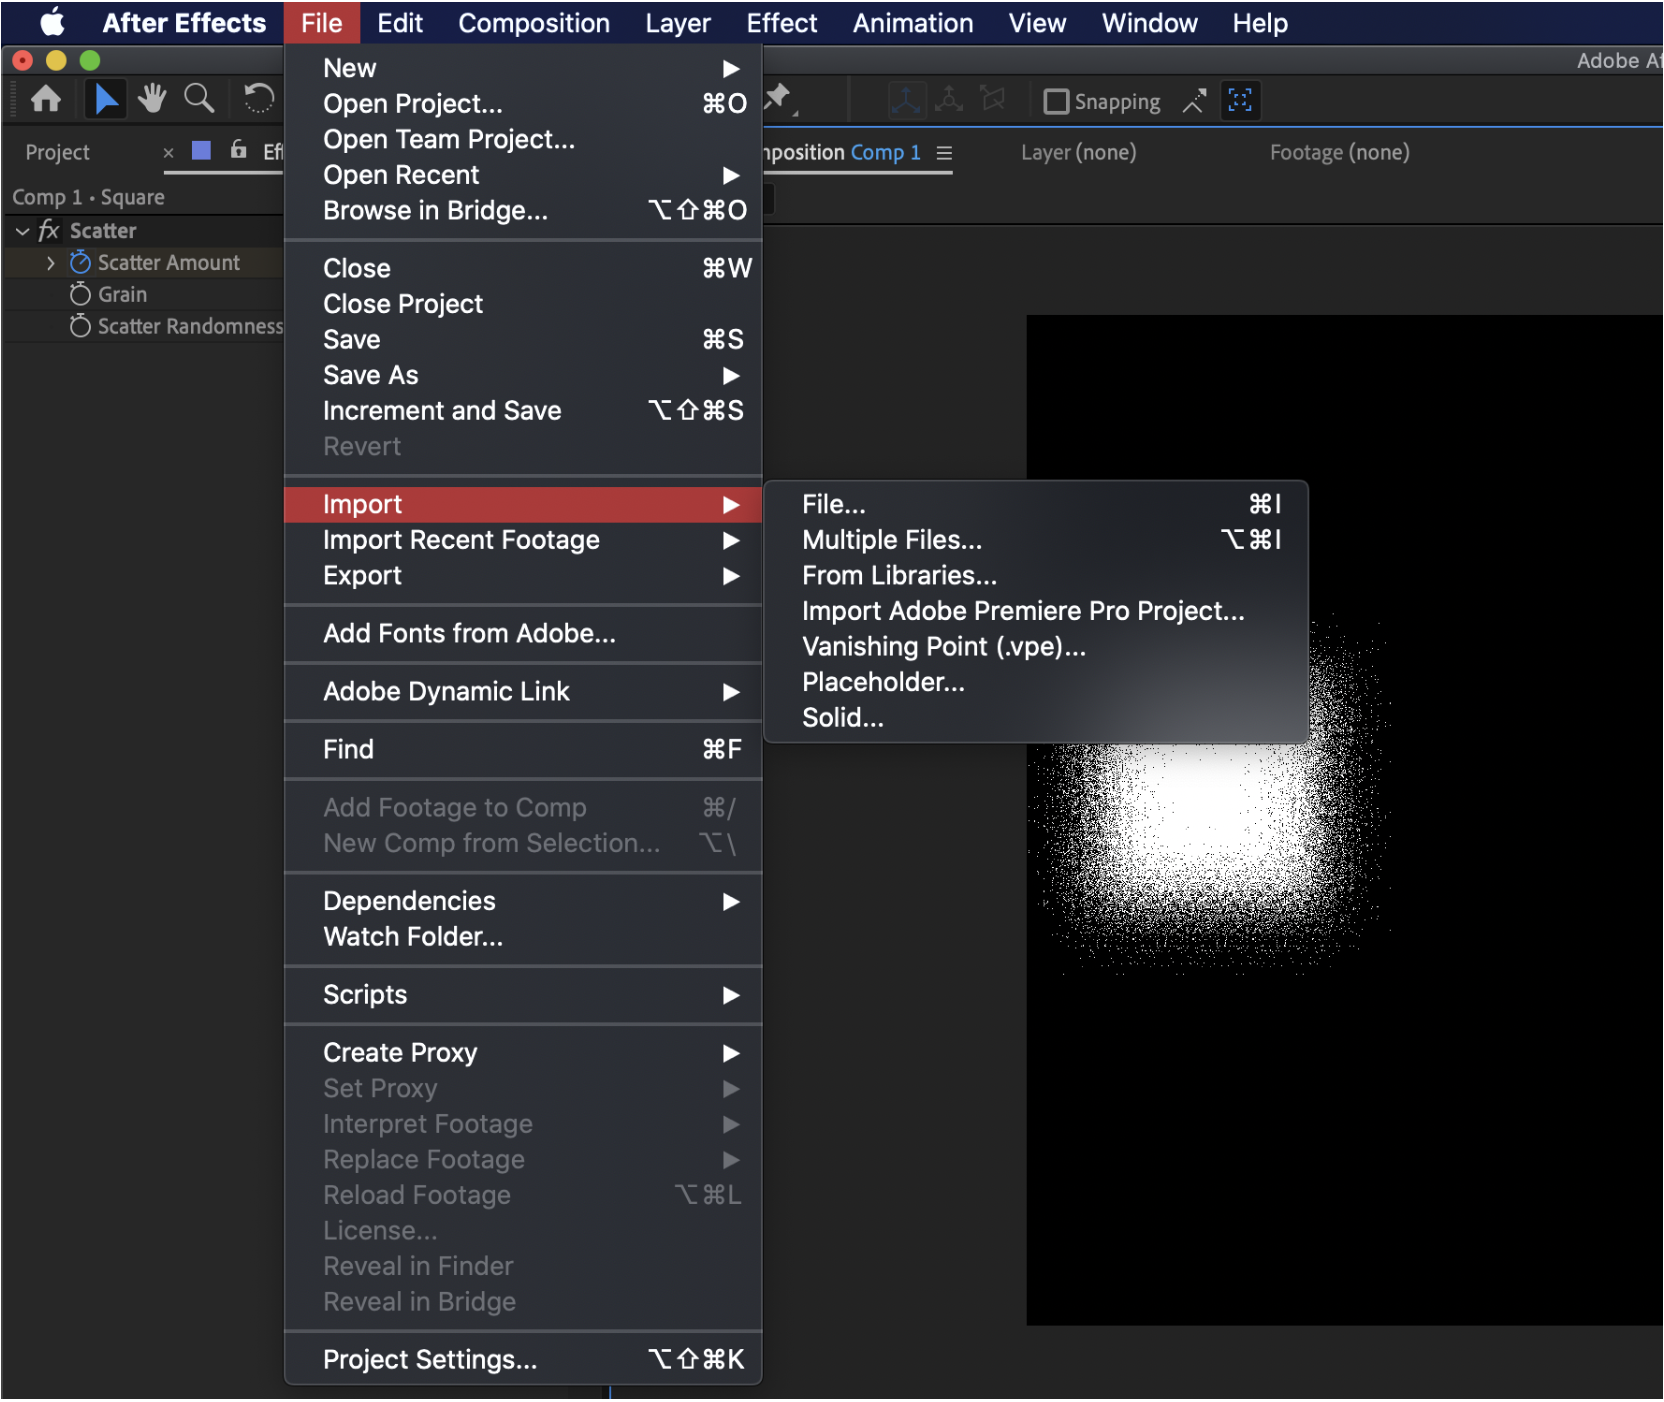This screenshot has height=1402, width=1664.
Task: Select the Puppet Pin tool
Action: (x=779, y=99)
